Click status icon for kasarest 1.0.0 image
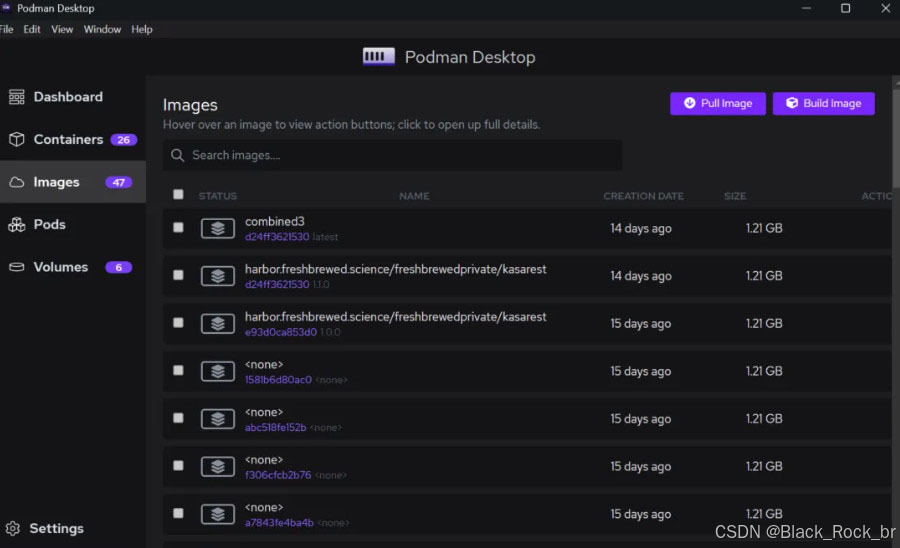 tap(218, 324)
